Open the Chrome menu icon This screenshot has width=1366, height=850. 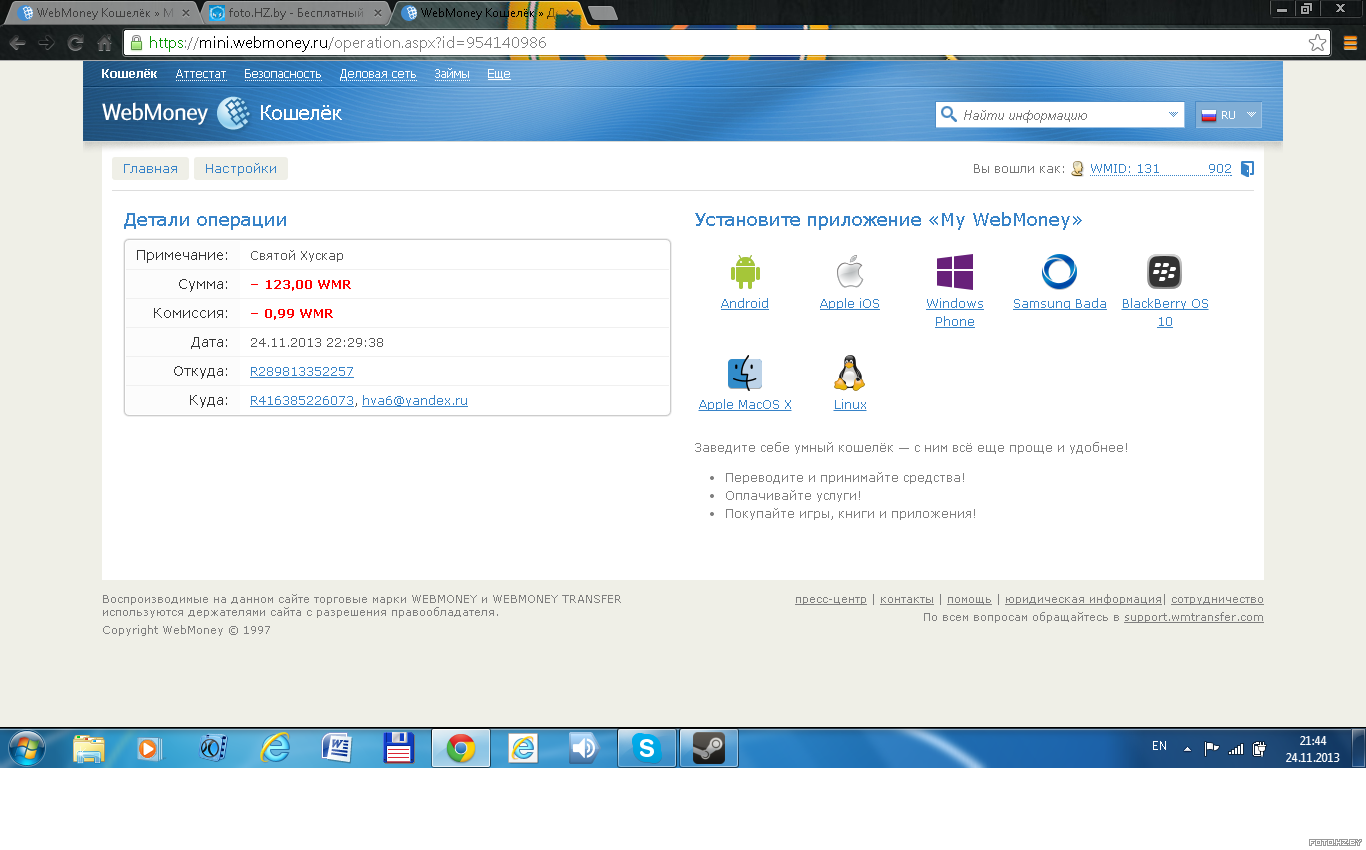pos(1350,43)
